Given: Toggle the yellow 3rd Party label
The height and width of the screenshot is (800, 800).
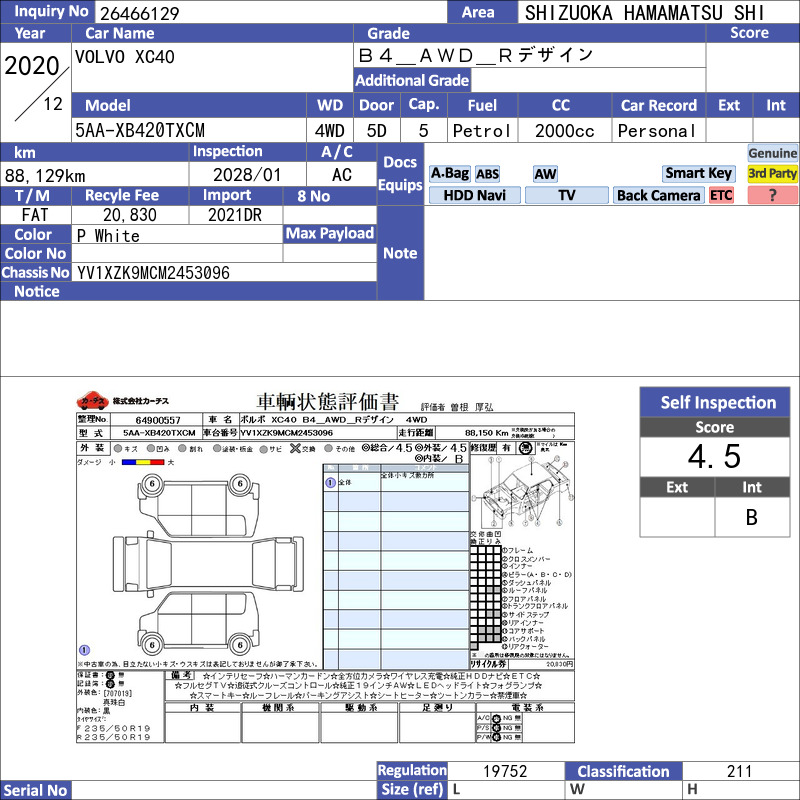Looking at the screenshot, I should (772, 174).
